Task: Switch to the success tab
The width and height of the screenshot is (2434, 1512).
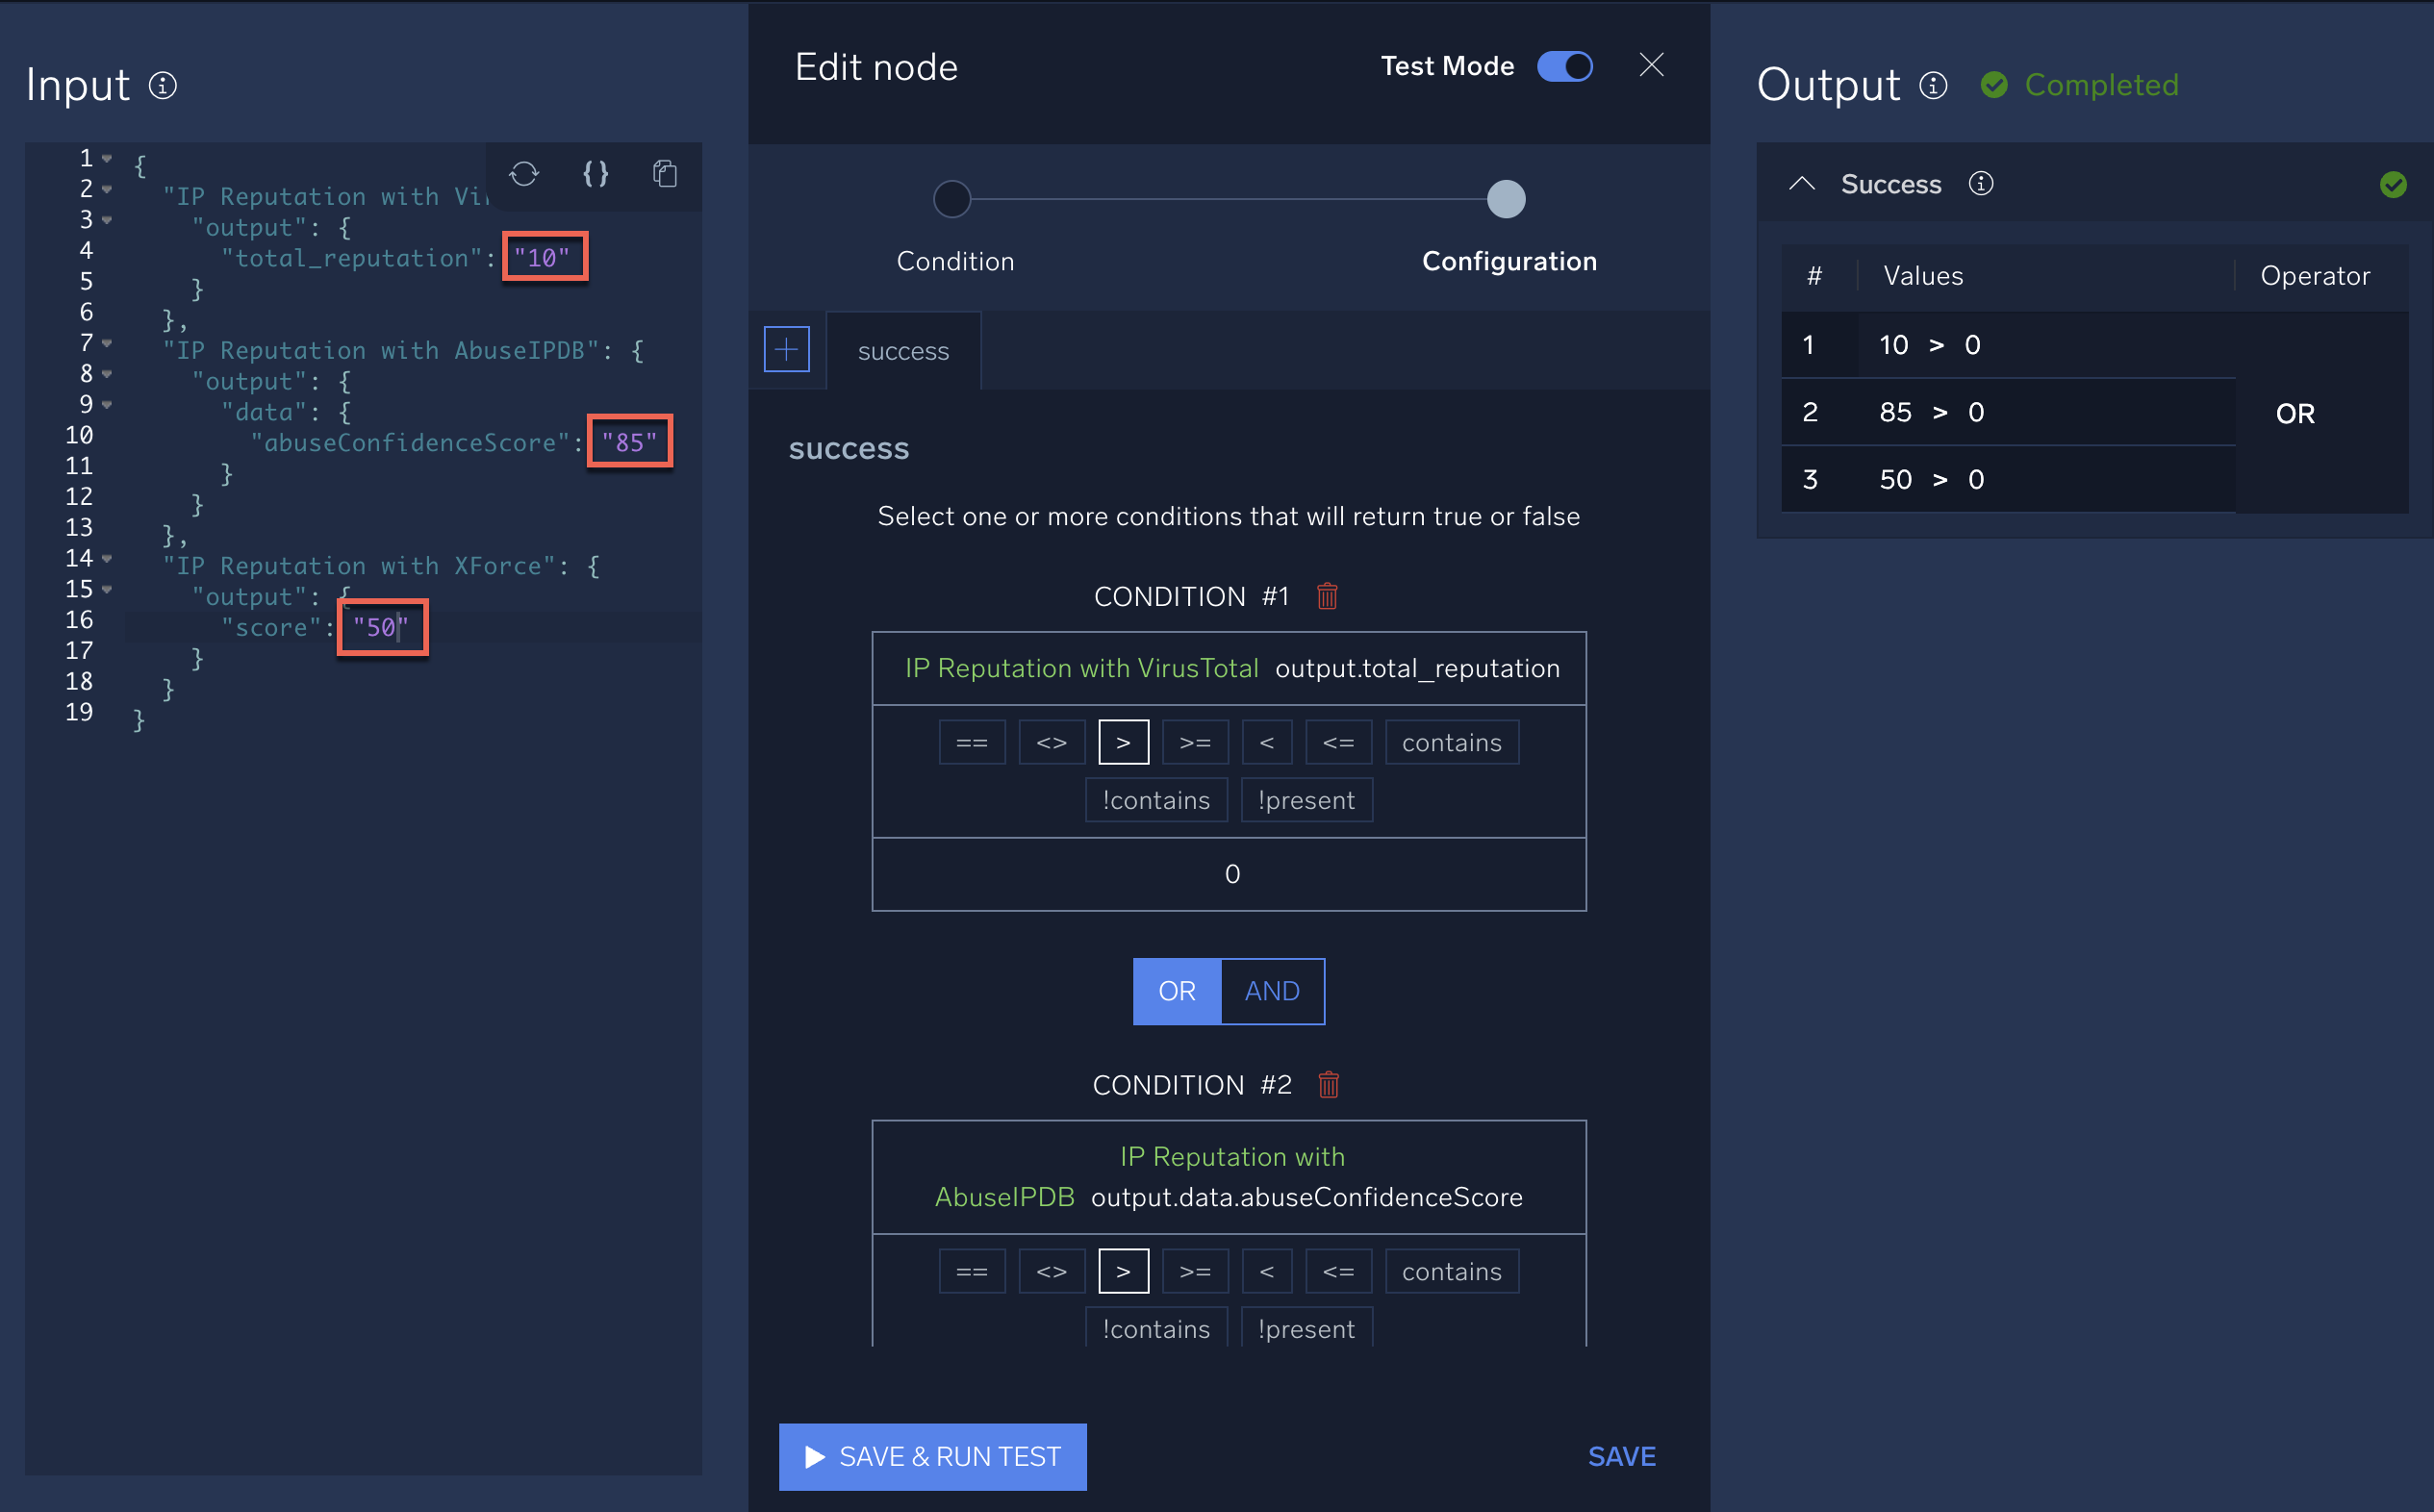Action: click(x=903, y=351)
